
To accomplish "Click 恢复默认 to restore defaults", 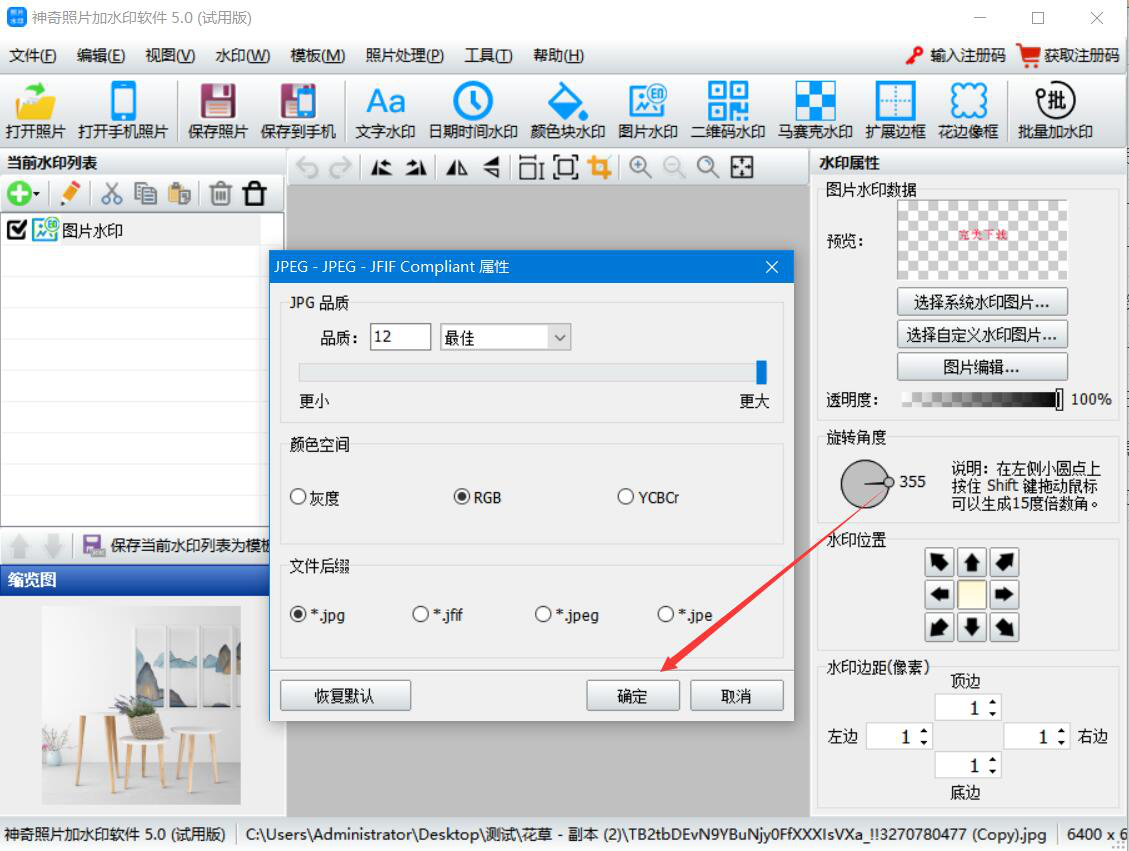I will [345, 695].
